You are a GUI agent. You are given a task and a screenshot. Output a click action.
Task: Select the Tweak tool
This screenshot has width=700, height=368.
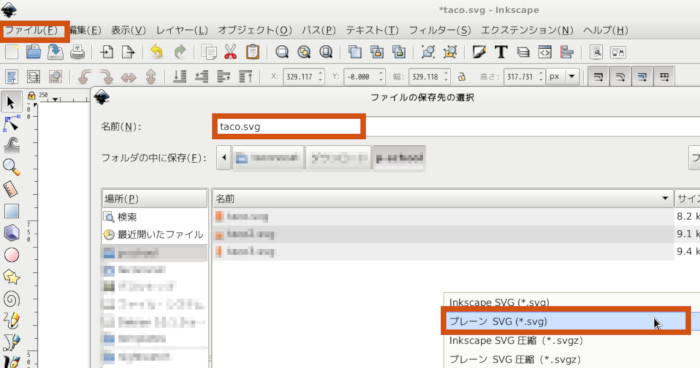point(11,145)
